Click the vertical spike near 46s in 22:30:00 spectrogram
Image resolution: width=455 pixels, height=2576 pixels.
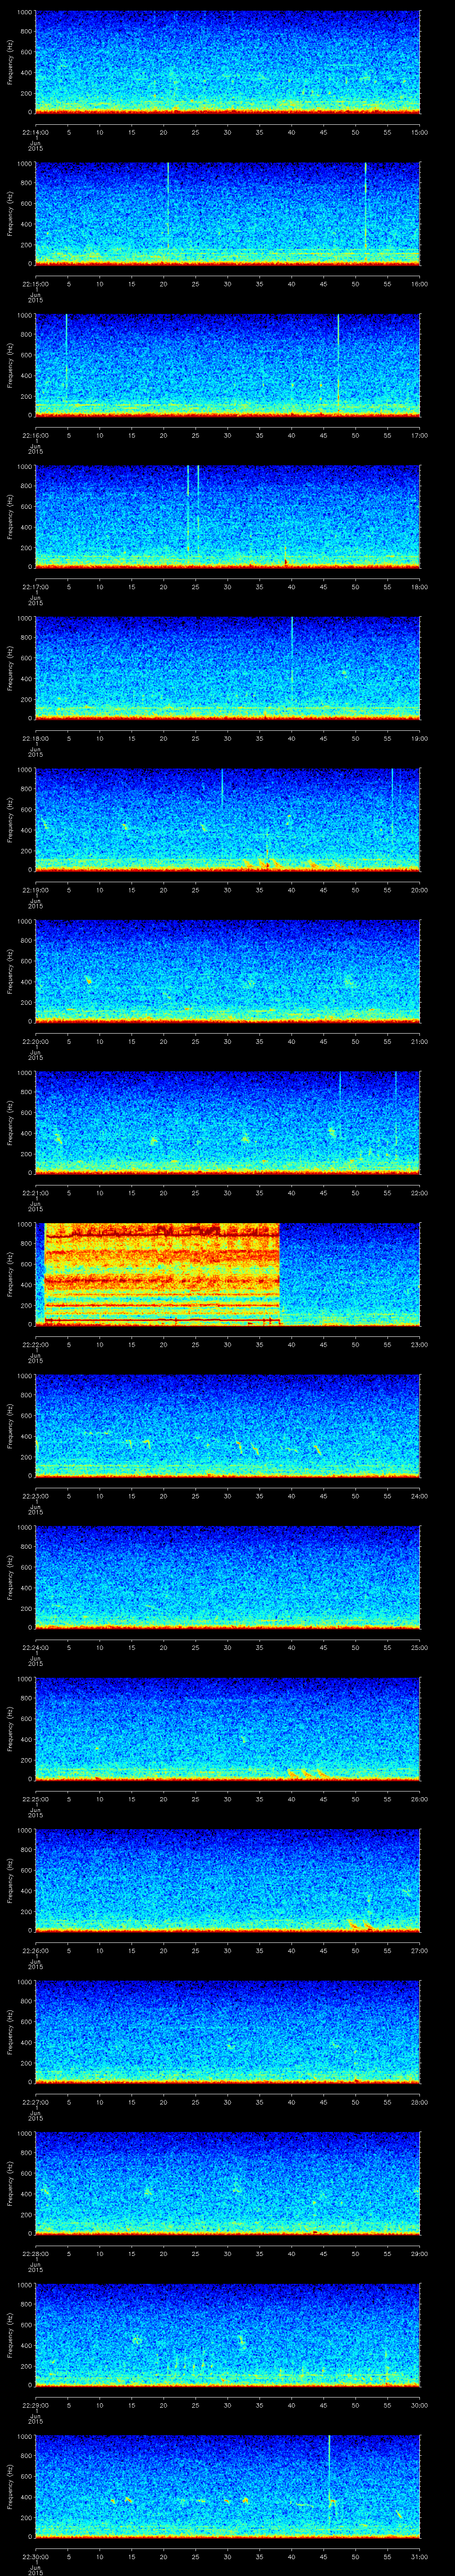[x=329, y=2485]
